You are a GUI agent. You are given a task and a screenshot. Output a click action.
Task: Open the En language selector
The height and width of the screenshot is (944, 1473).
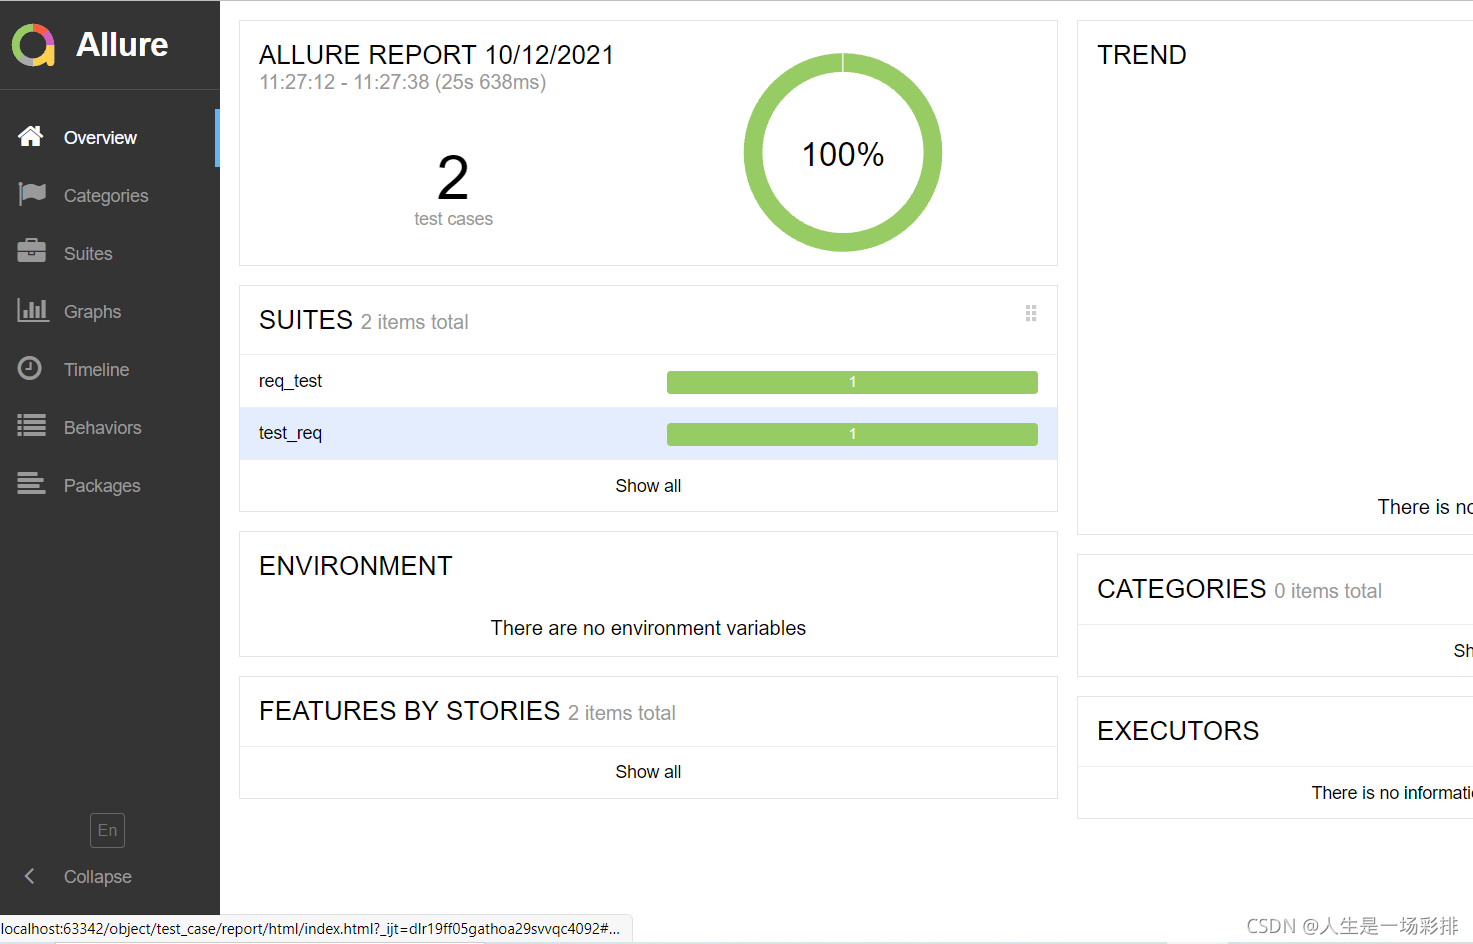107,830
